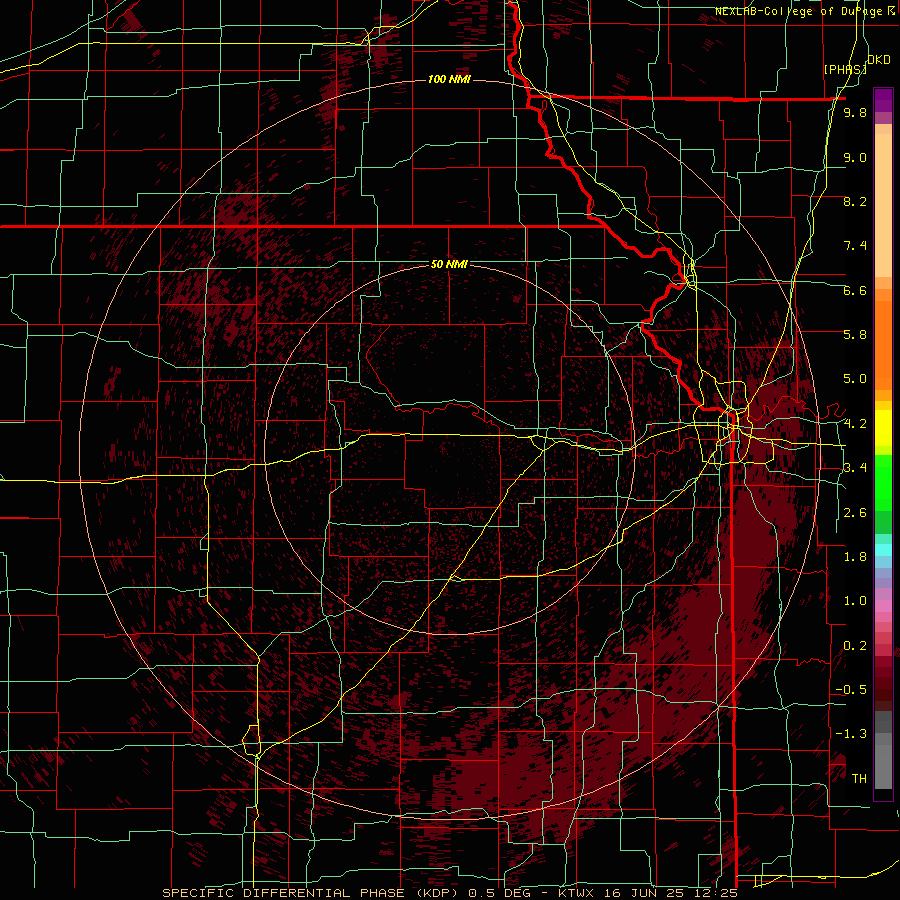Click the "100 NMI" range ring label
900x900 pixels.
(x=449, y=79)
